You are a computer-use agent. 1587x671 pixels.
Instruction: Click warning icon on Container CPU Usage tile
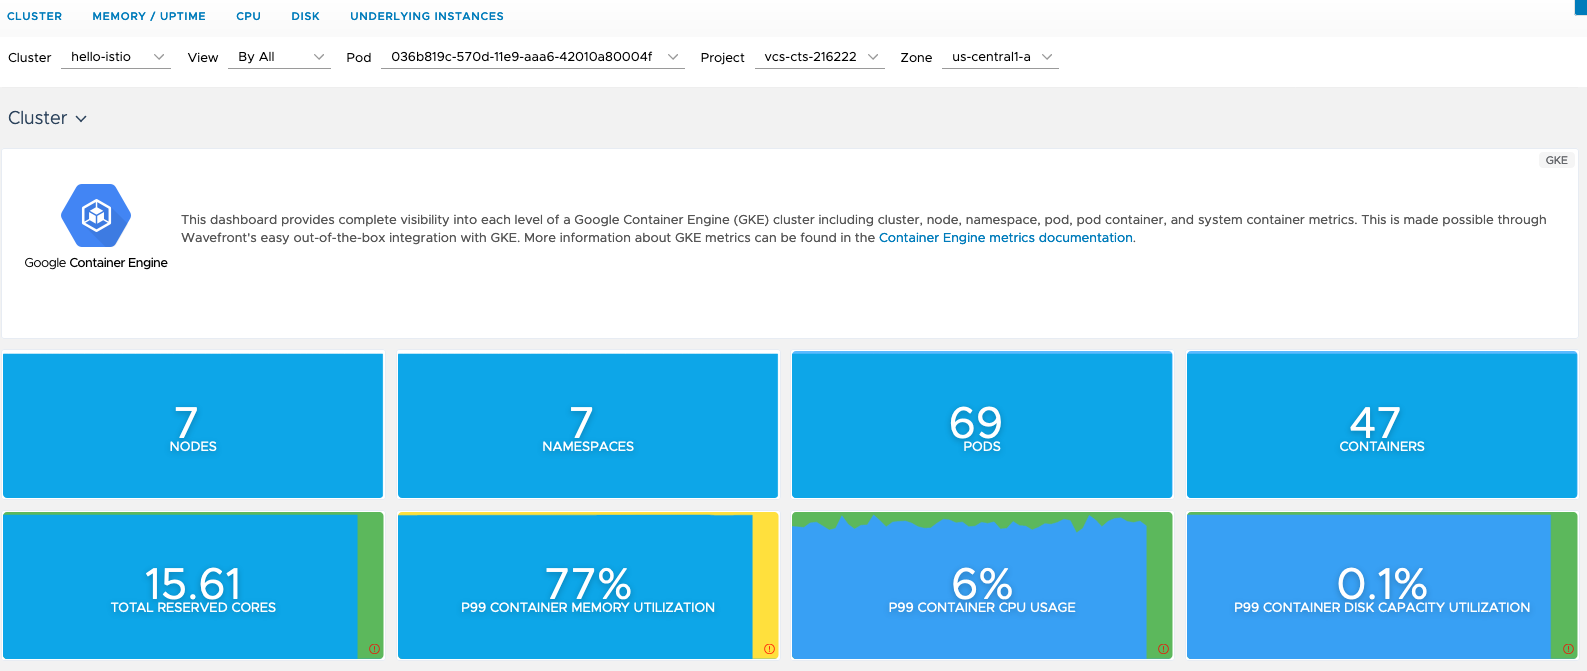pyautogui.click(x=1163, y=649)
